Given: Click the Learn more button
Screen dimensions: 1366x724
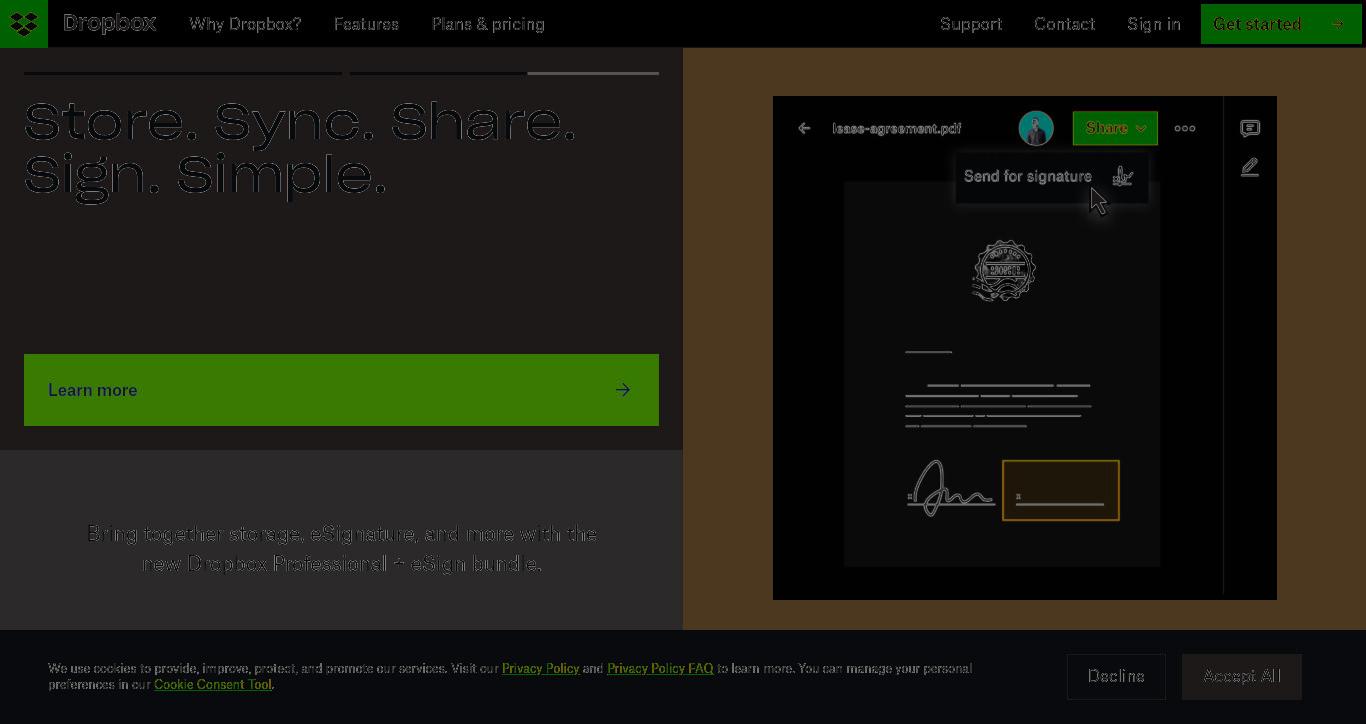Looking at the screenshot, I should [x=341, y=390].
